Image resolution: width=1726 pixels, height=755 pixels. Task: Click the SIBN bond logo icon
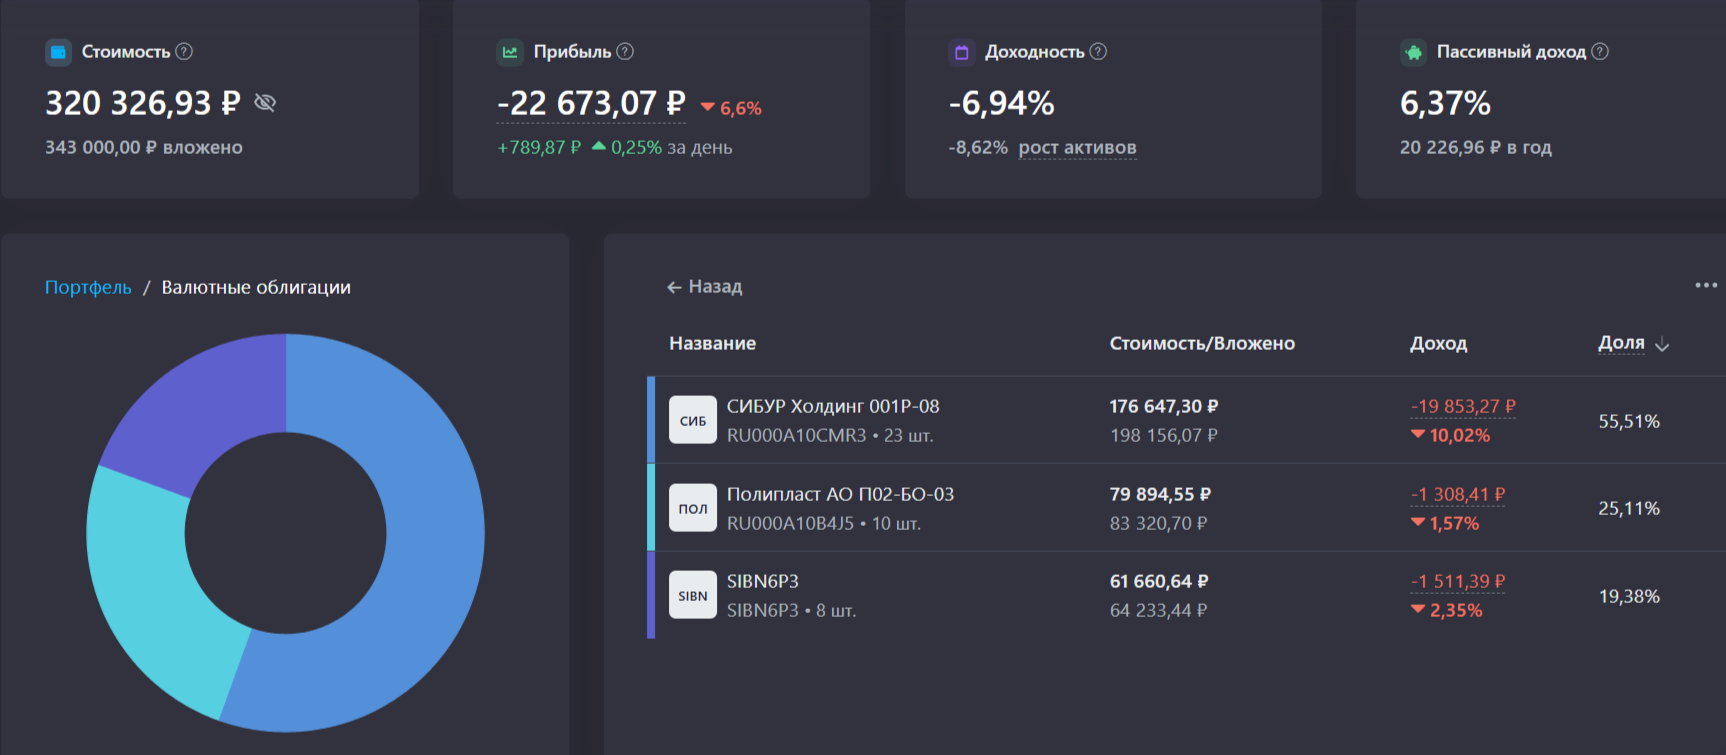[693, 595]
